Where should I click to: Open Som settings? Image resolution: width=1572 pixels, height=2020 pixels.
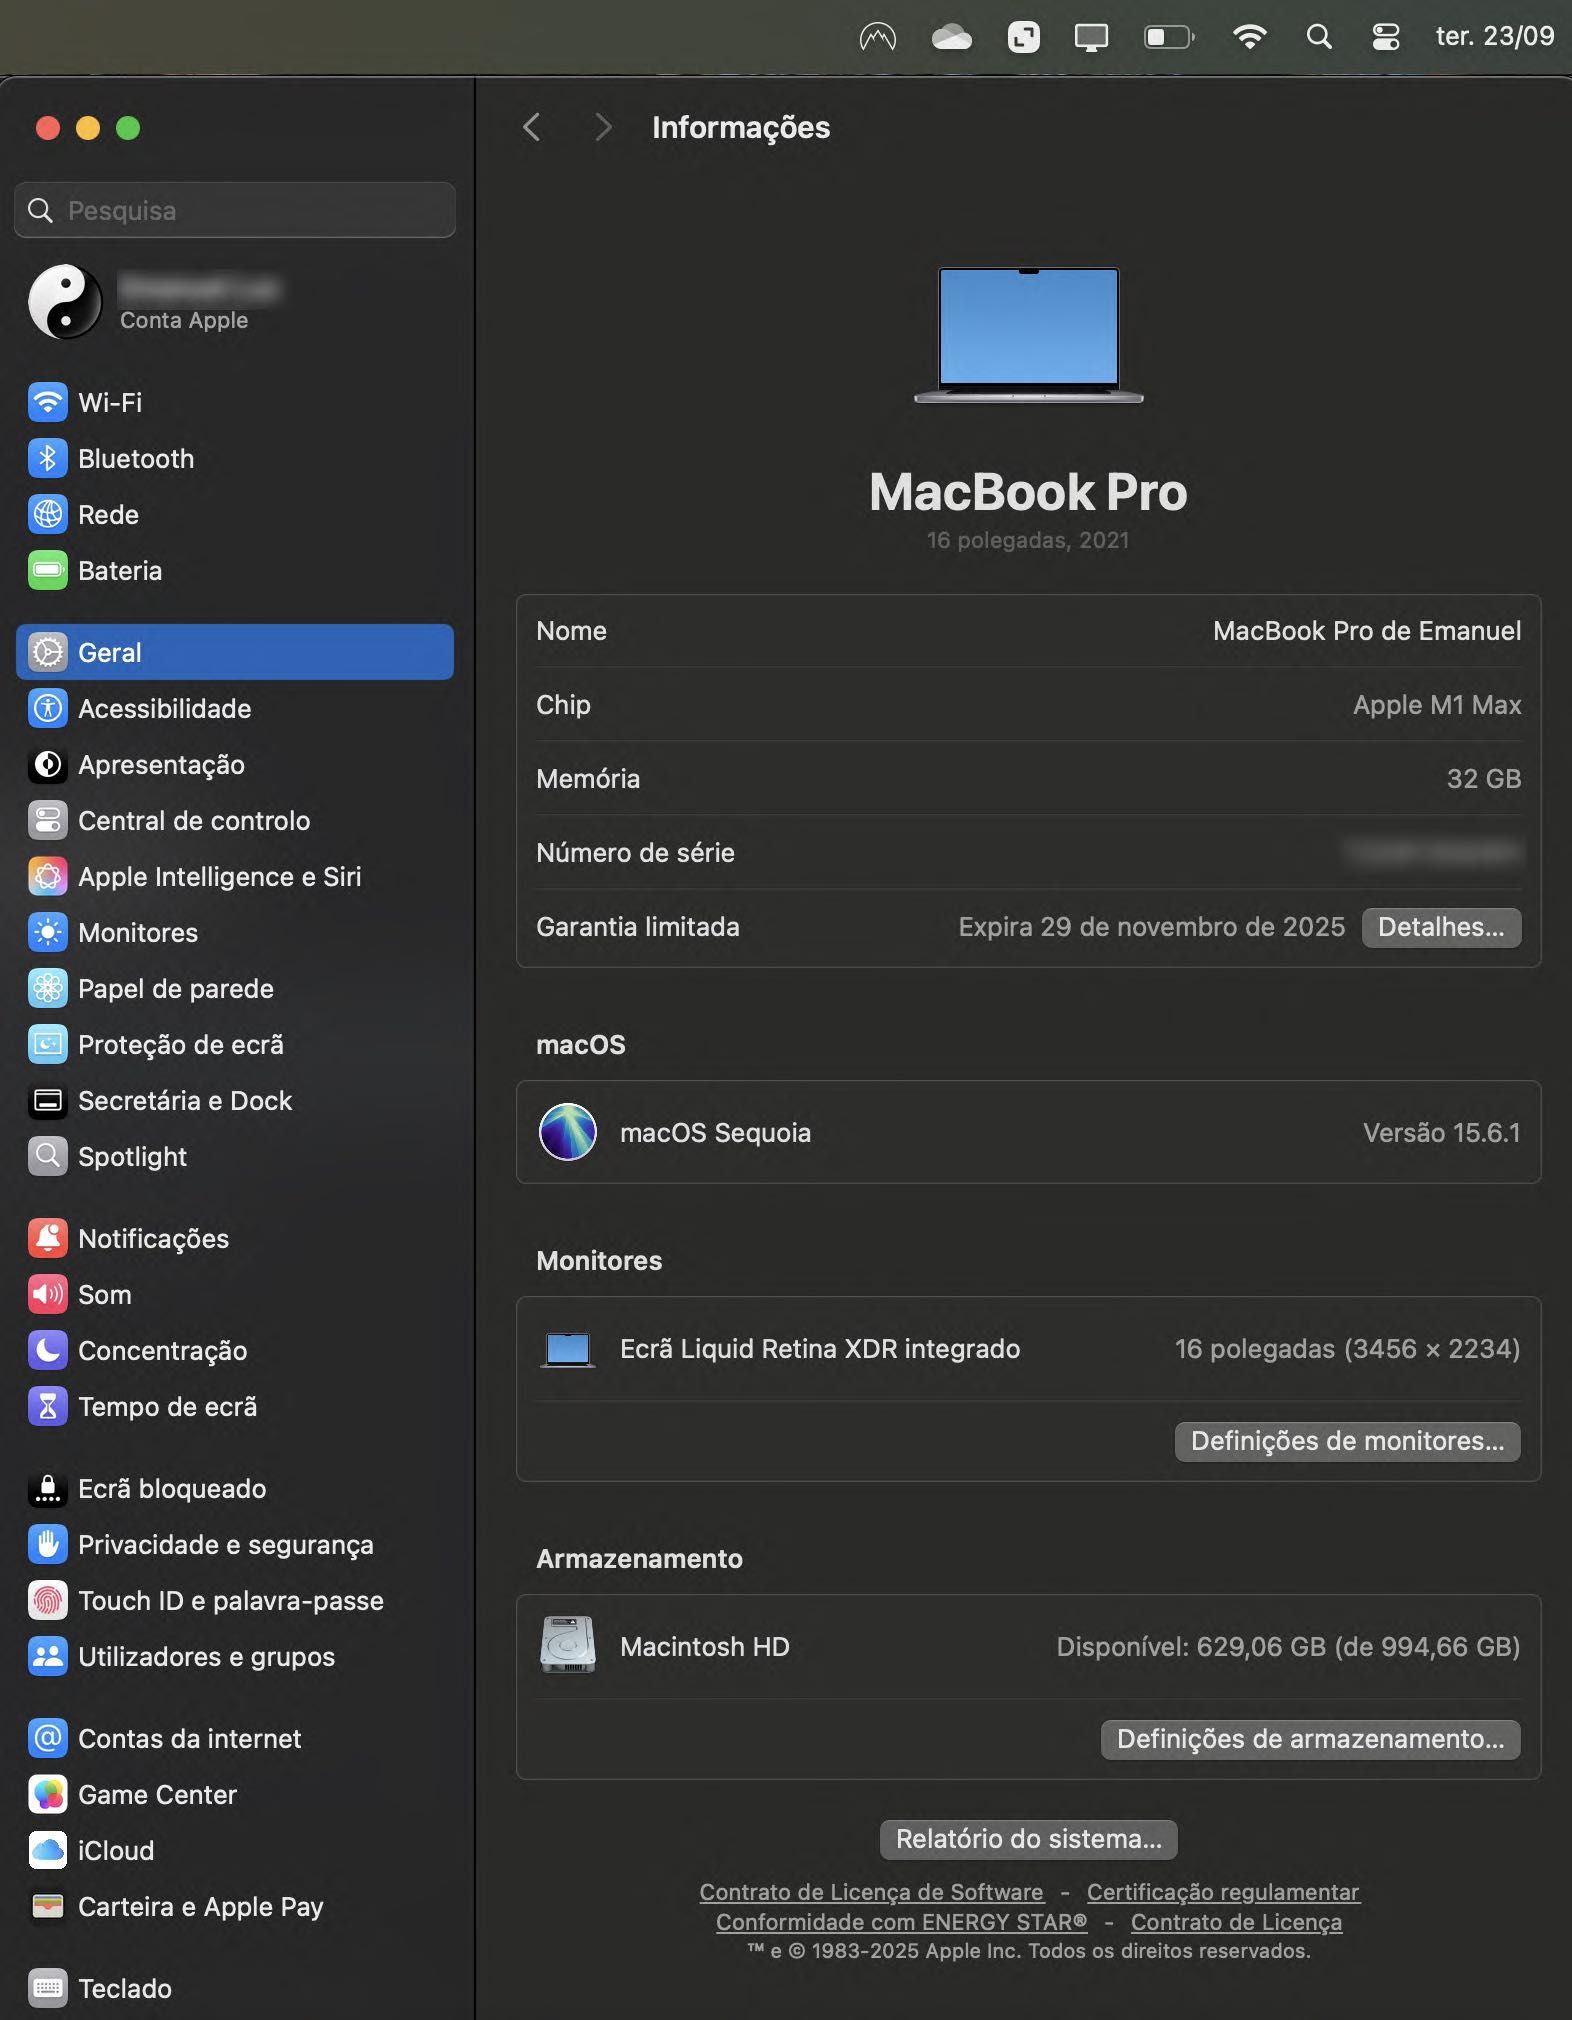tap(235, 1294)
